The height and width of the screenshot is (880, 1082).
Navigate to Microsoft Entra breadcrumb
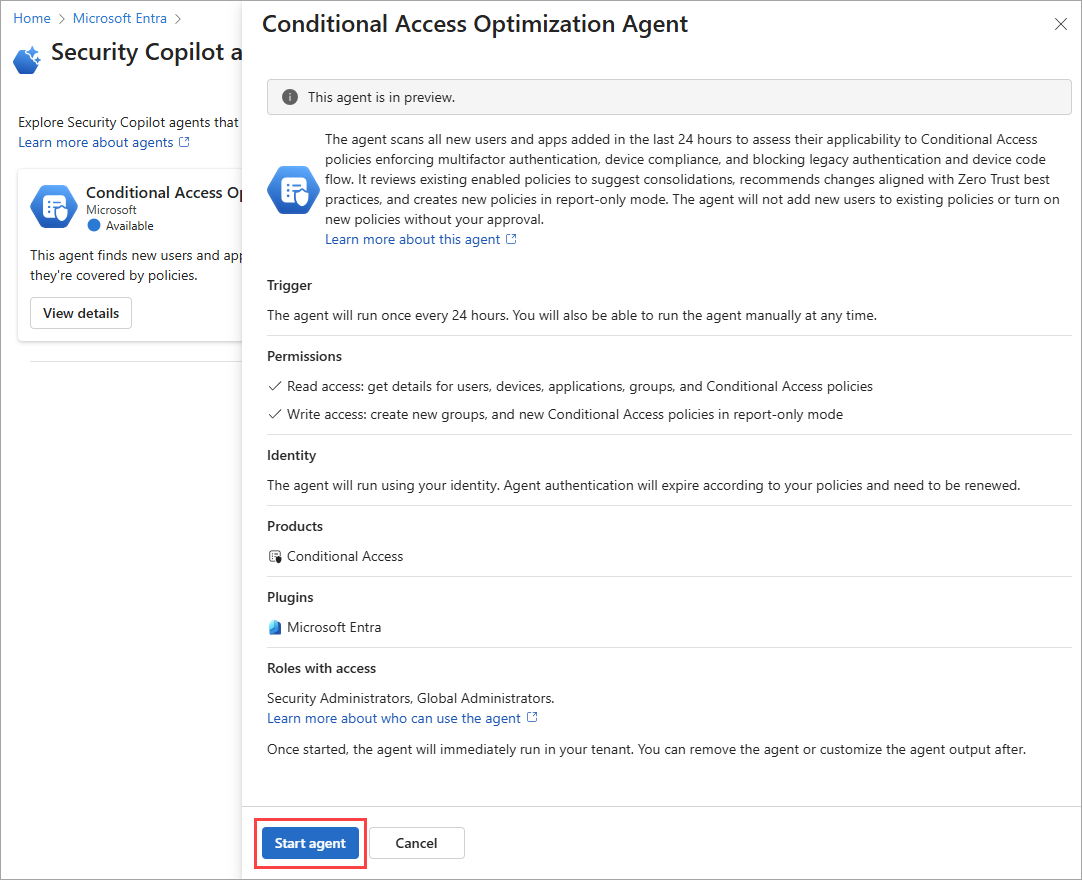point(119,19)
